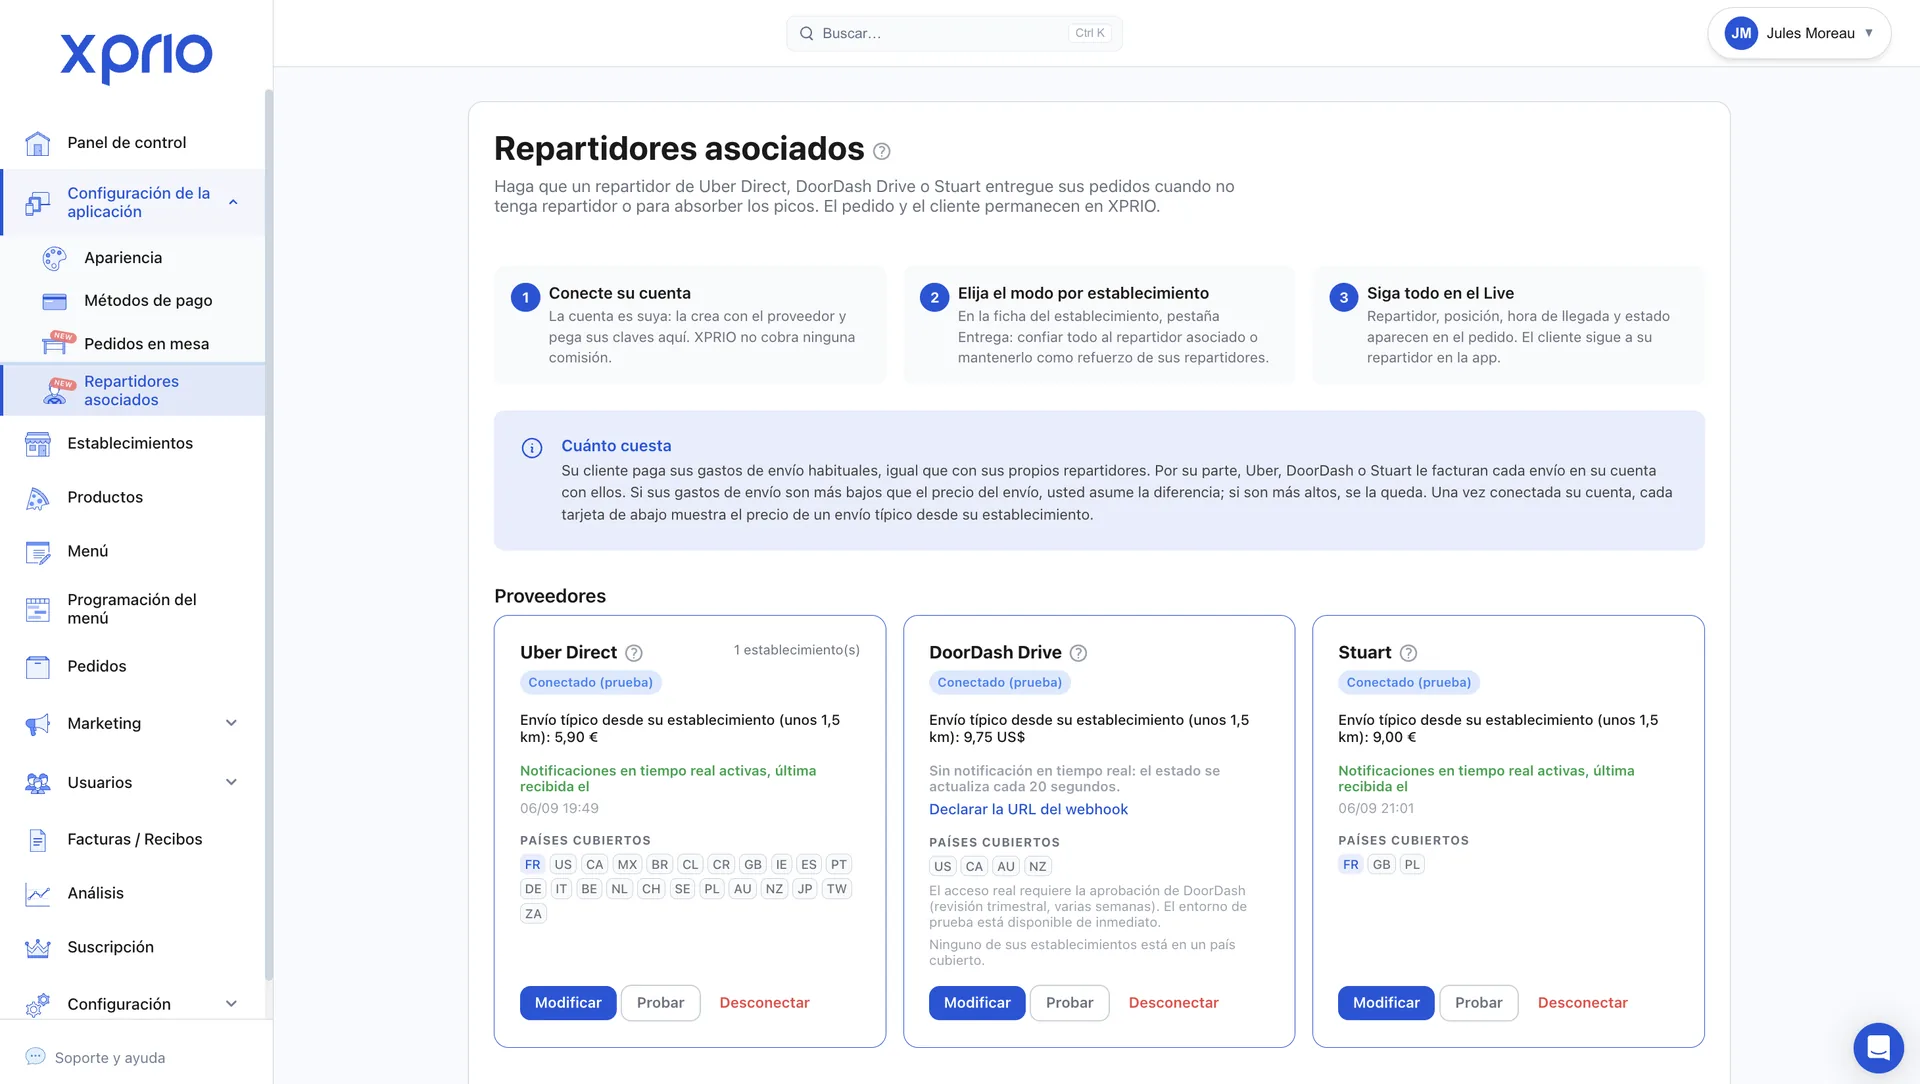Test the DoorDash Drive connection
1920x1084 pixels.
pos(1070,1003)
